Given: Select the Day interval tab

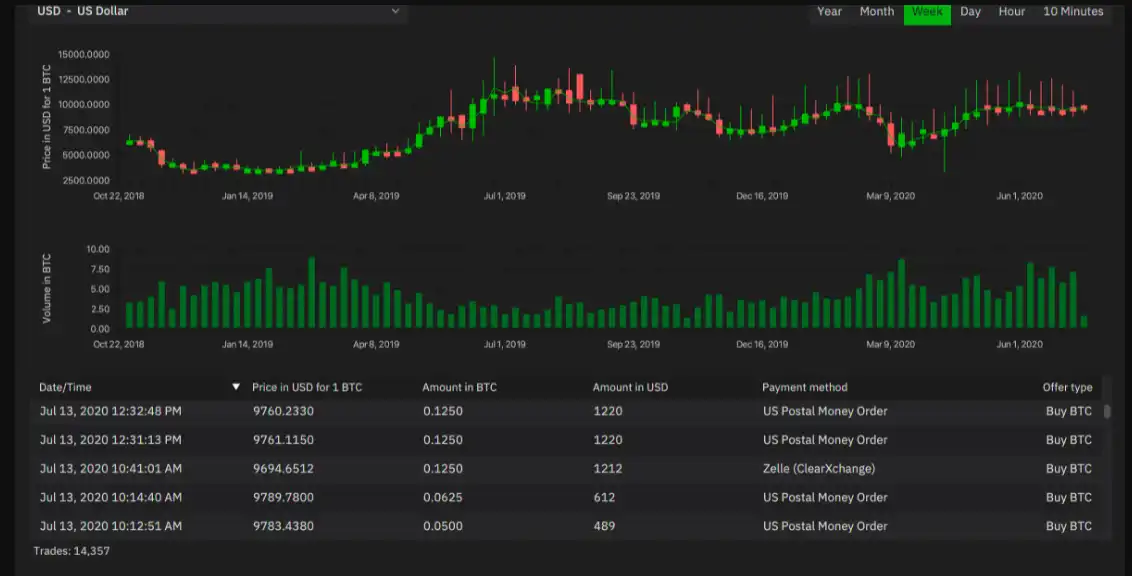Looking at the screenshot, I should click(x=970, y=12).
